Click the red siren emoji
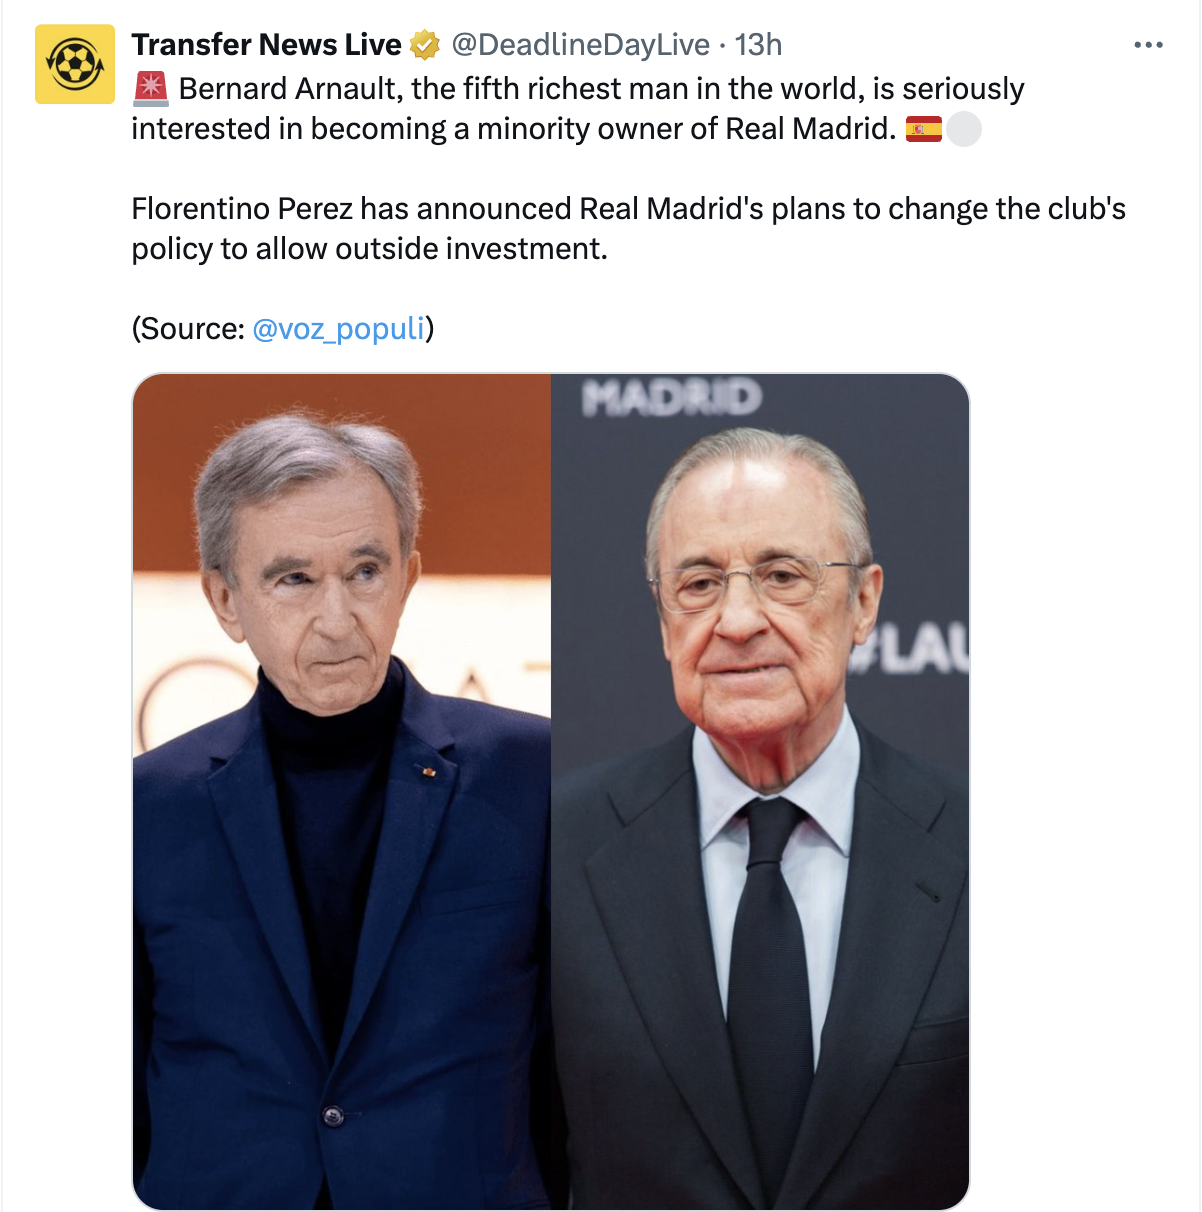Image resolution: width=1202 pixels, height=1212 pixels. coord(151,89)
